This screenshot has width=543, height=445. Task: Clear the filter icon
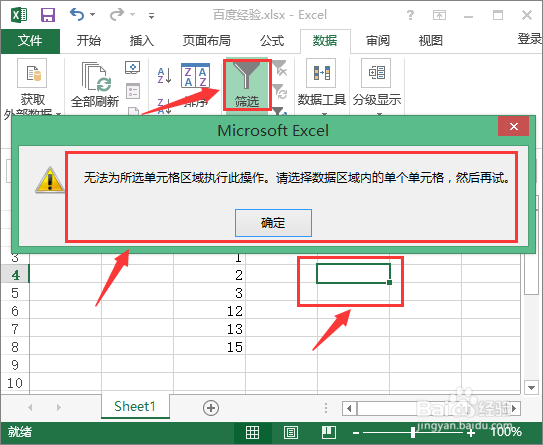tap(280, 68)
